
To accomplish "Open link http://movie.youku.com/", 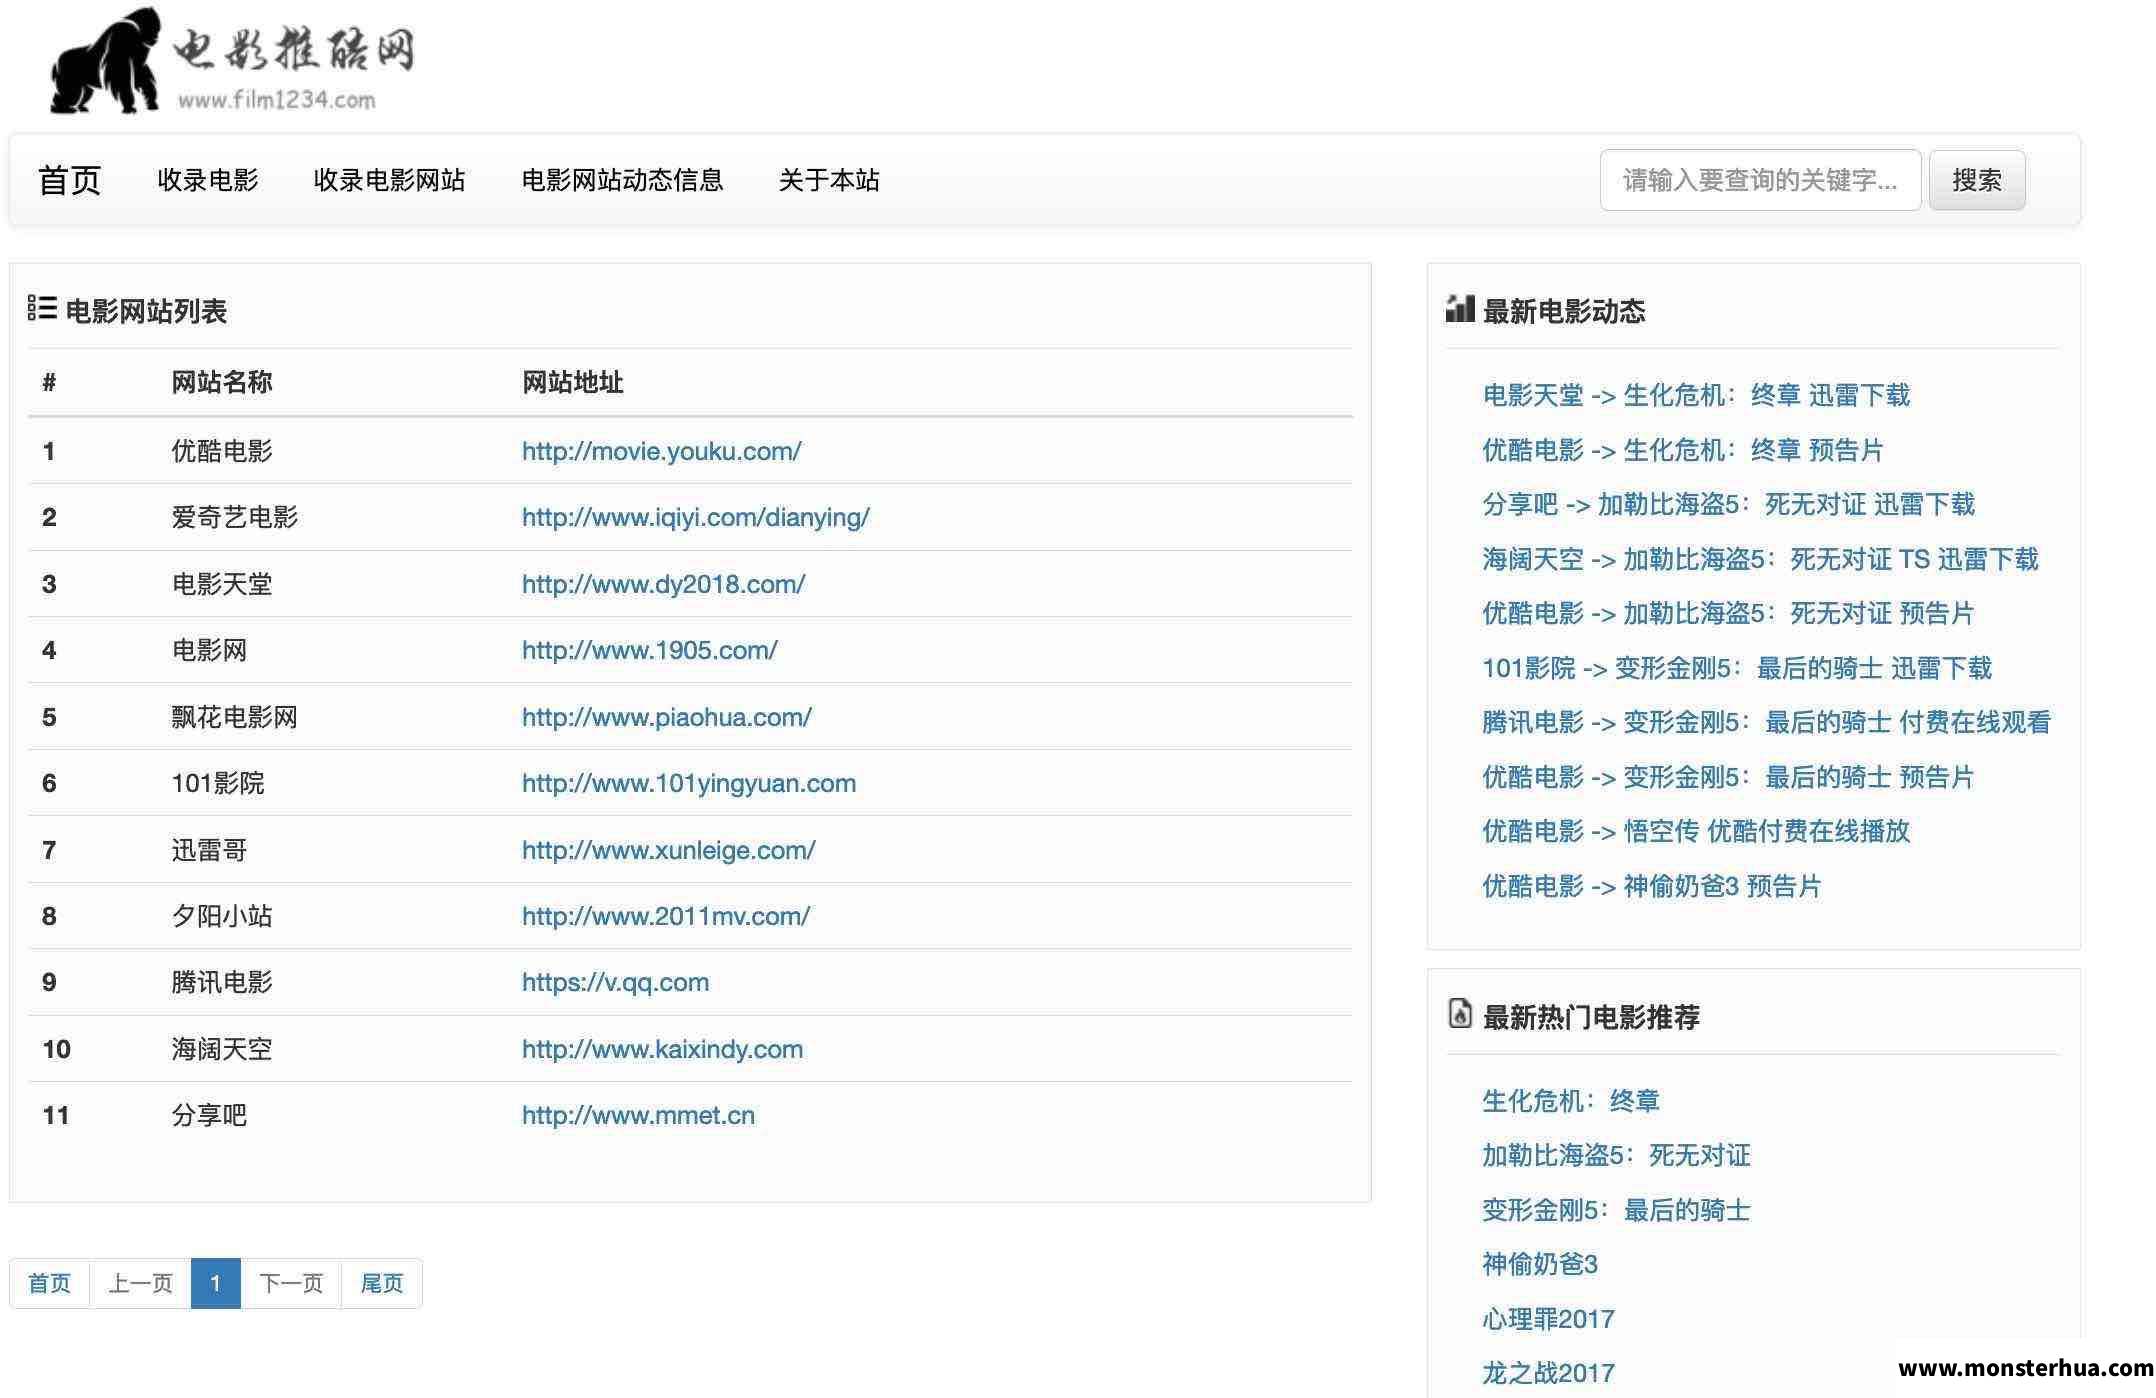I will click(661, 451).
